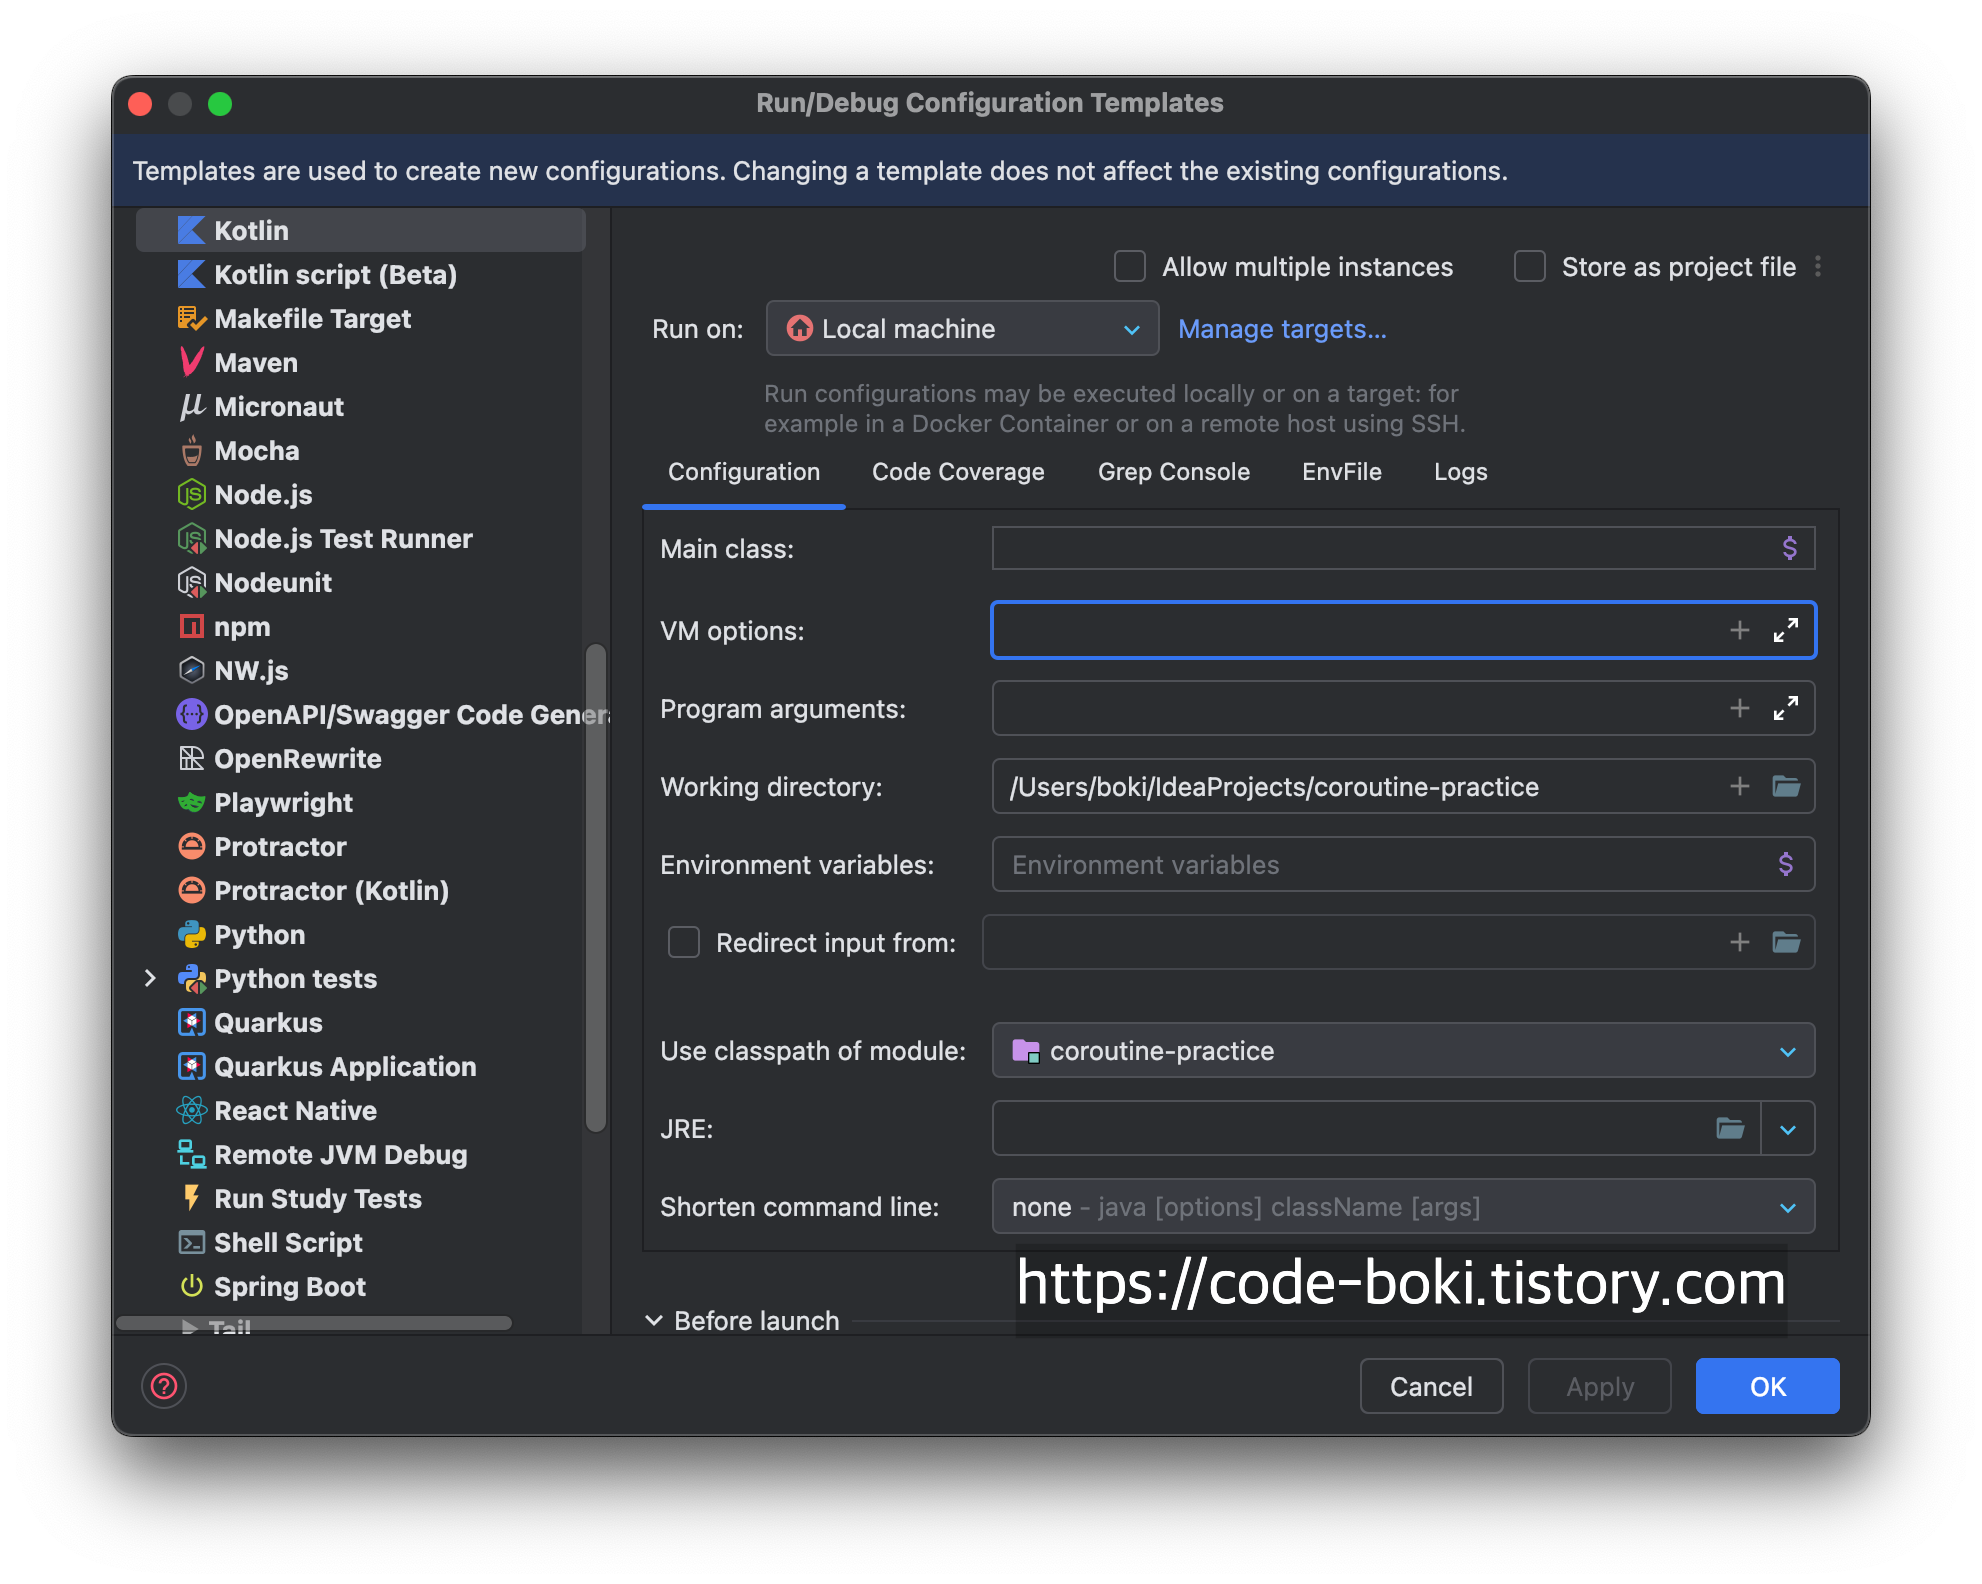Viewport: 1982px width, 1584px height.
Task: Click the JRE browse folder icon
Action: 1730,1128
